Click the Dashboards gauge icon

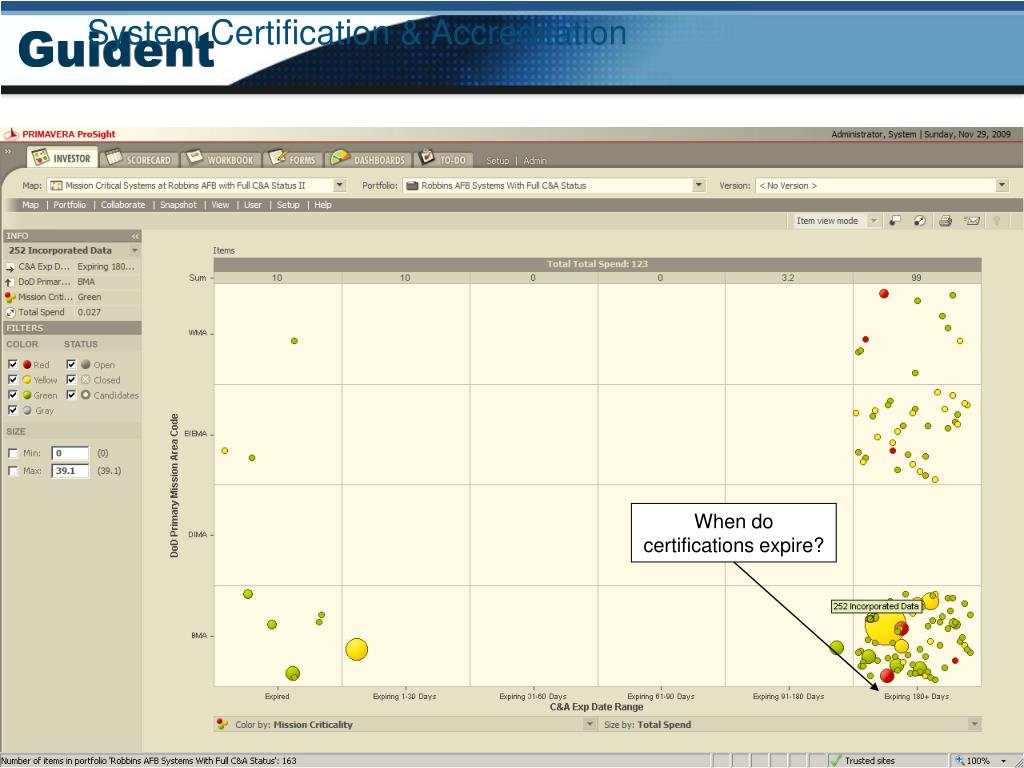pos(340,157)
